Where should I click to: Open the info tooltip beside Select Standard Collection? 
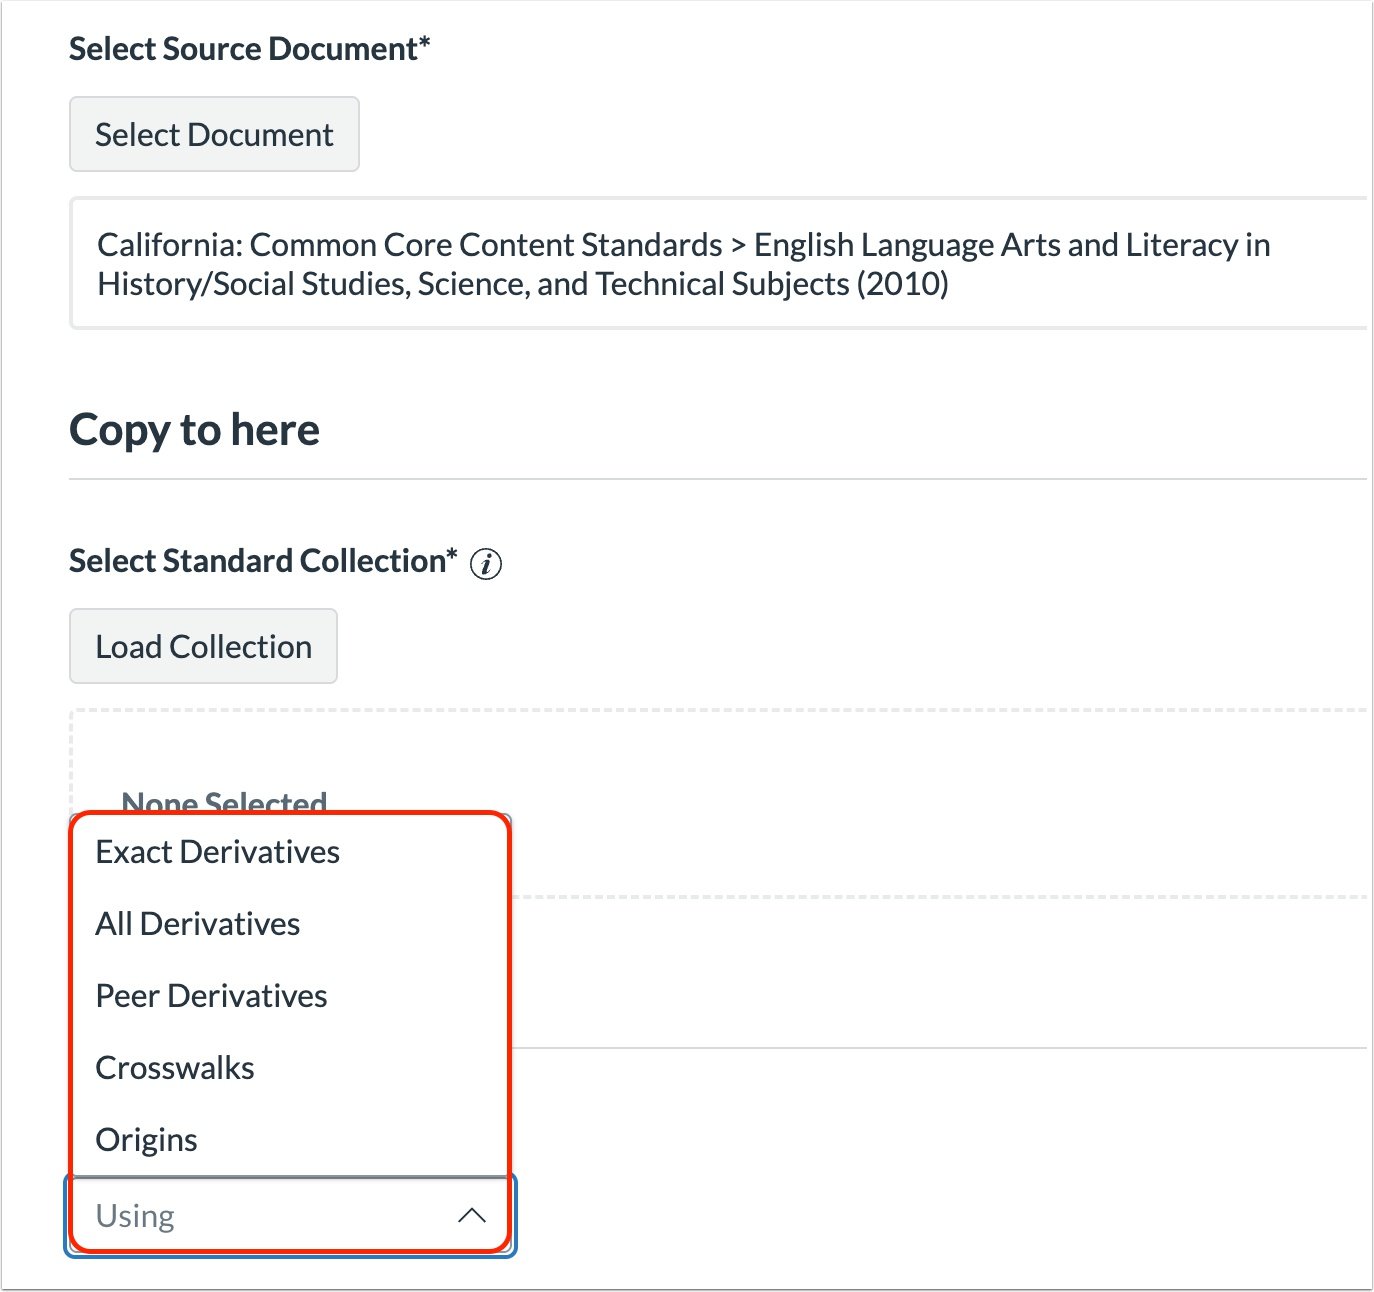[x=486, y=565]
